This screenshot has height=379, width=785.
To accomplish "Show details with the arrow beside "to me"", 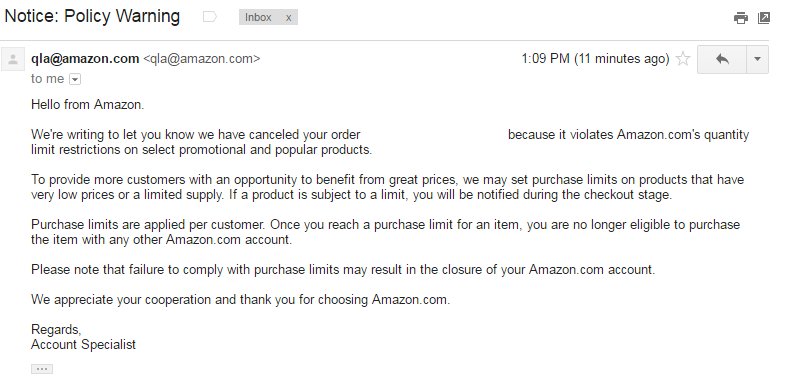I will click(x=75, y=80).
